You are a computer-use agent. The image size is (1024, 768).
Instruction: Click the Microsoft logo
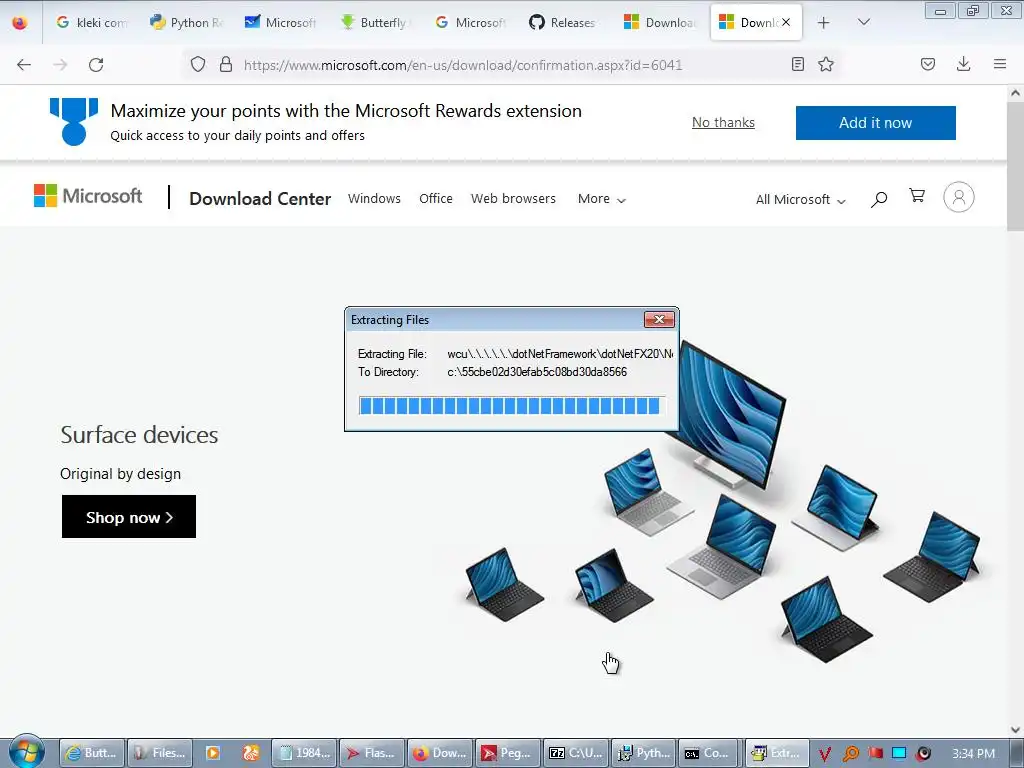click(x=88, y=196)
